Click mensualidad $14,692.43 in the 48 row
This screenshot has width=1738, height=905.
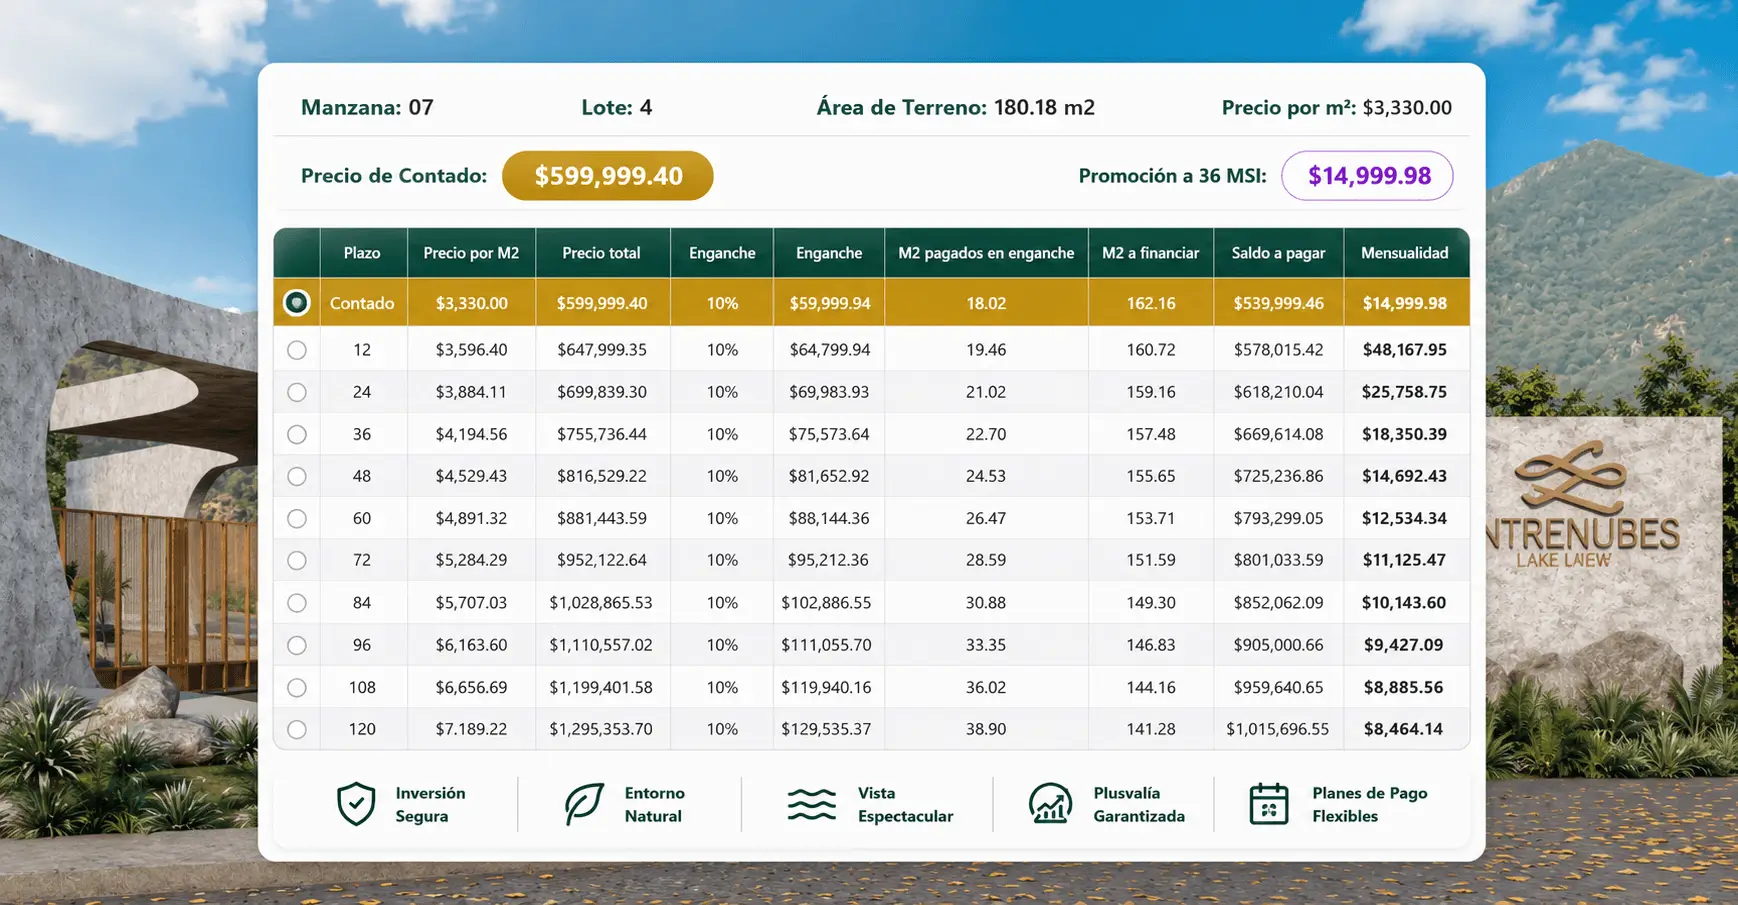tap(1404, 476)
